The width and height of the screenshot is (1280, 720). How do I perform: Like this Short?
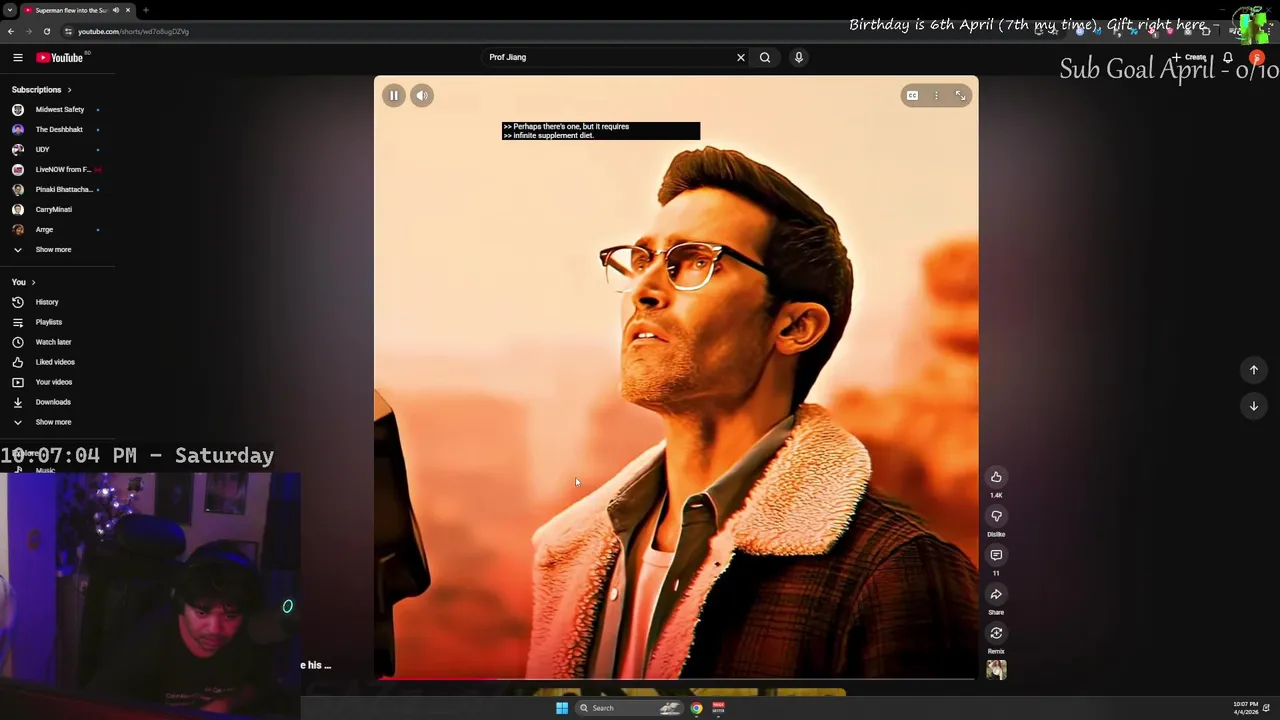[x=996, y=477]
